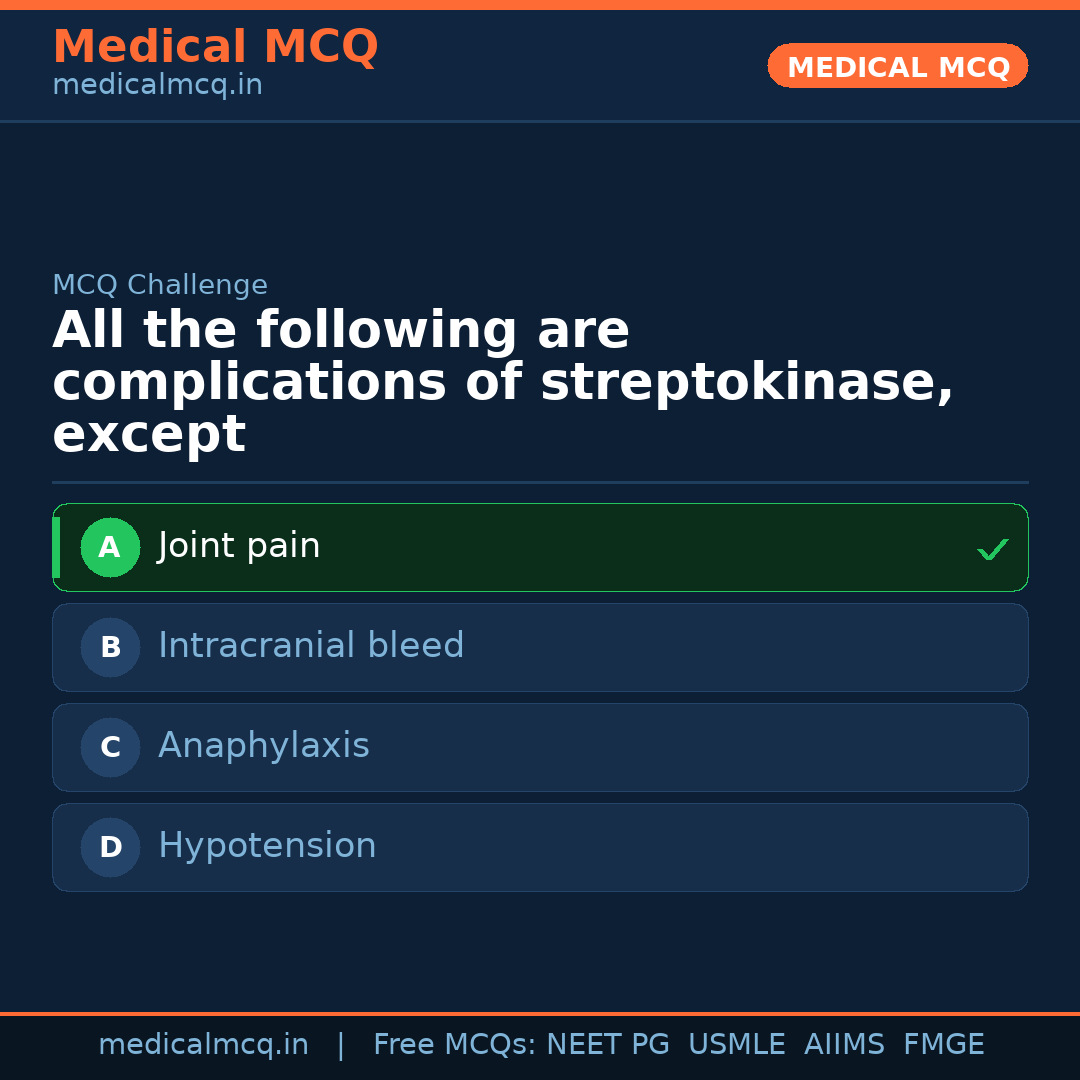
Task: Click the pipe separator in the footer
Action: click(x=341, y=1044)
